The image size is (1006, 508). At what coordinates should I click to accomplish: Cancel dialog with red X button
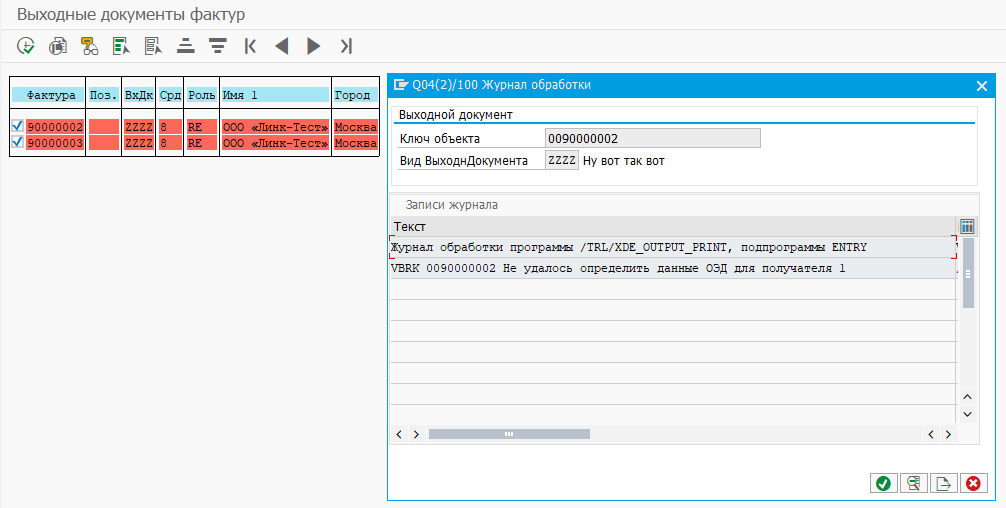pos(972,483)
